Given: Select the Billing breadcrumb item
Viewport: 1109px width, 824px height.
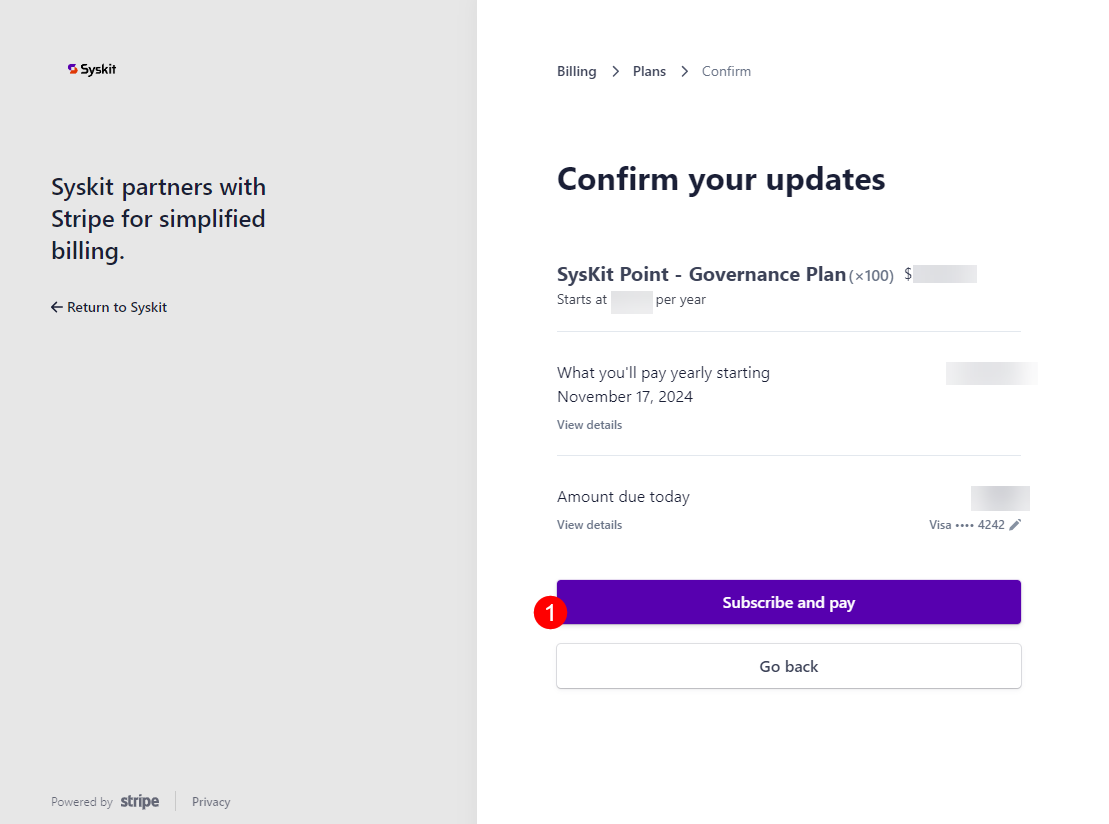Looking at the screenshot, I should (x=576, y=71).
